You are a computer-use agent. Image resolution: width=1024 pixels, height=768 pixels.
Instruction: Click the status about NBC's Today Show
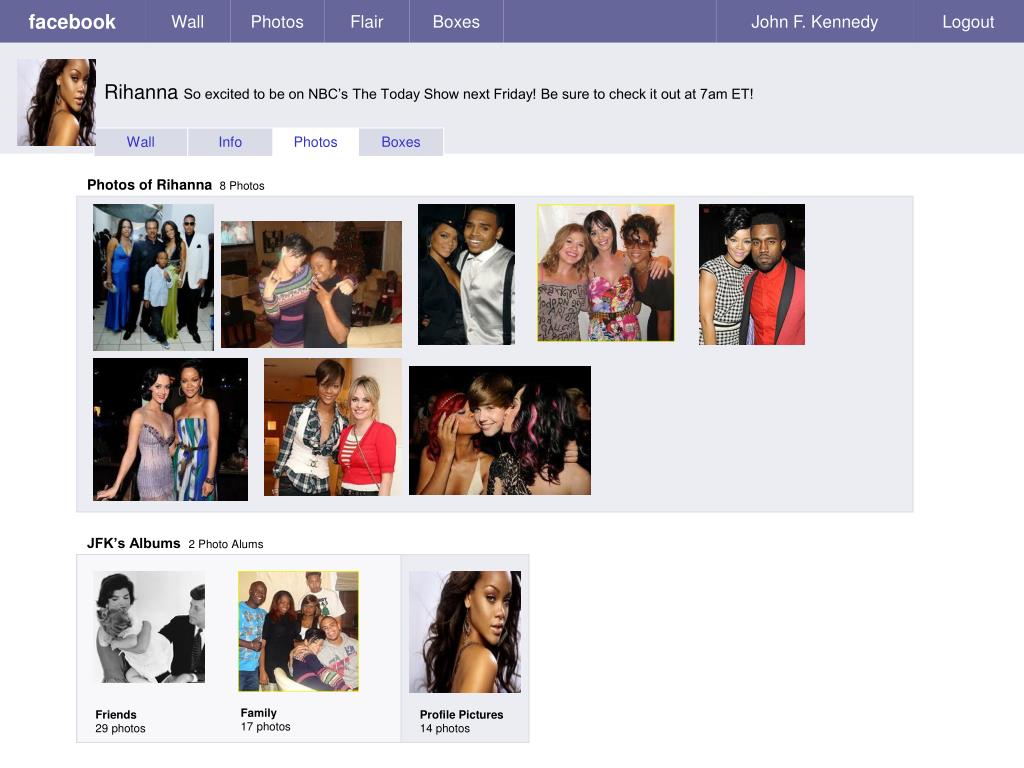click(468, 94)
